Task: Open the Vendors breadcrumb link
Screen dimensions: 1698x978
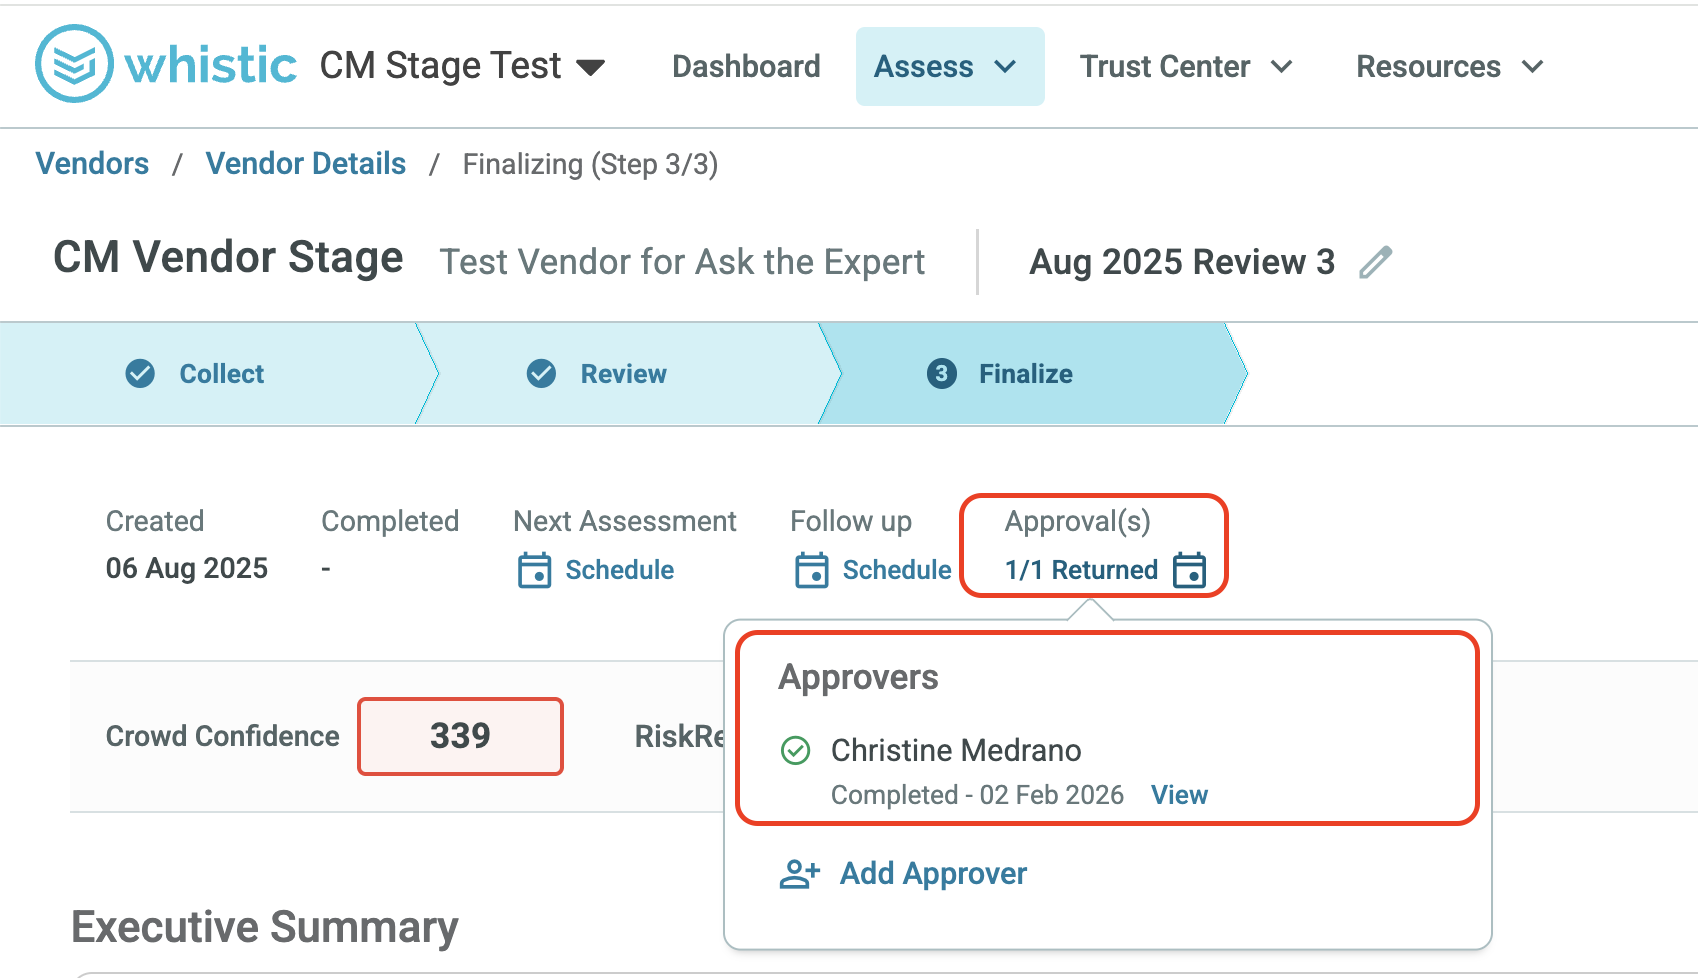Action: pos(92,164)
